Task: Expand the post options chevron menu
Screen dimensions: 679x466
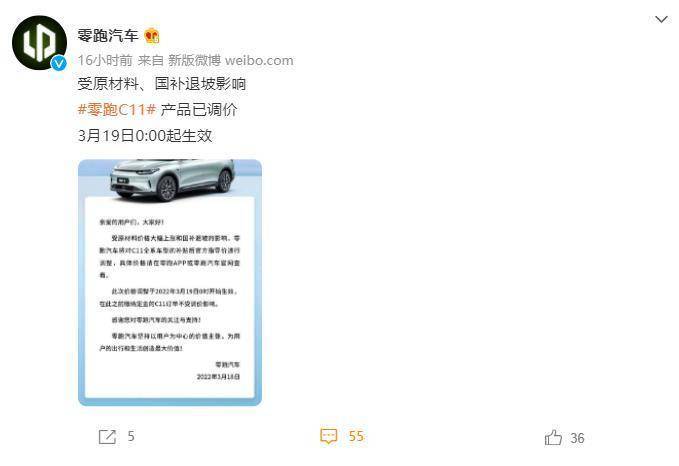Action: (x=661, y=19)
